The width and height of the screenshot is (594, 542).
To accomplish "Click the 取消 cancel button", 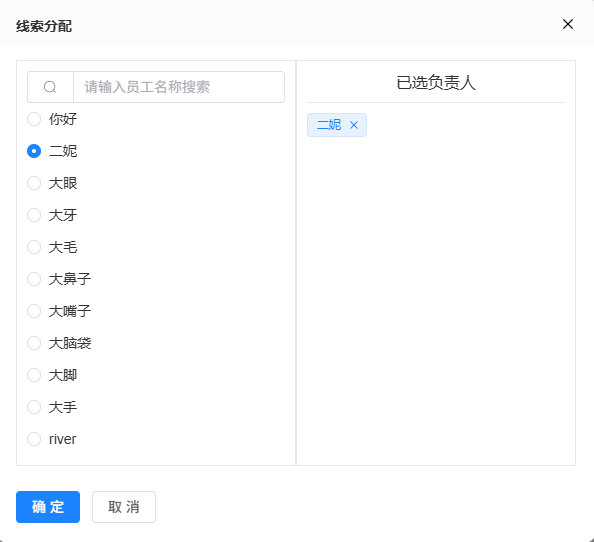I will (x=124, y=507).
